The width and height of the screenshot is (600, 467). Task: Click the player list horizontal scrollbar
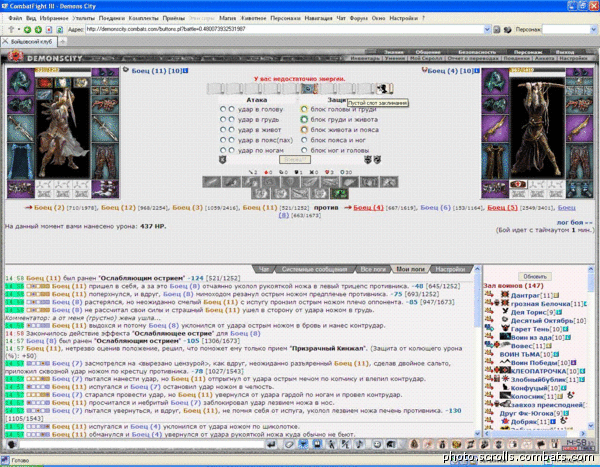click(x=535, y=433)
